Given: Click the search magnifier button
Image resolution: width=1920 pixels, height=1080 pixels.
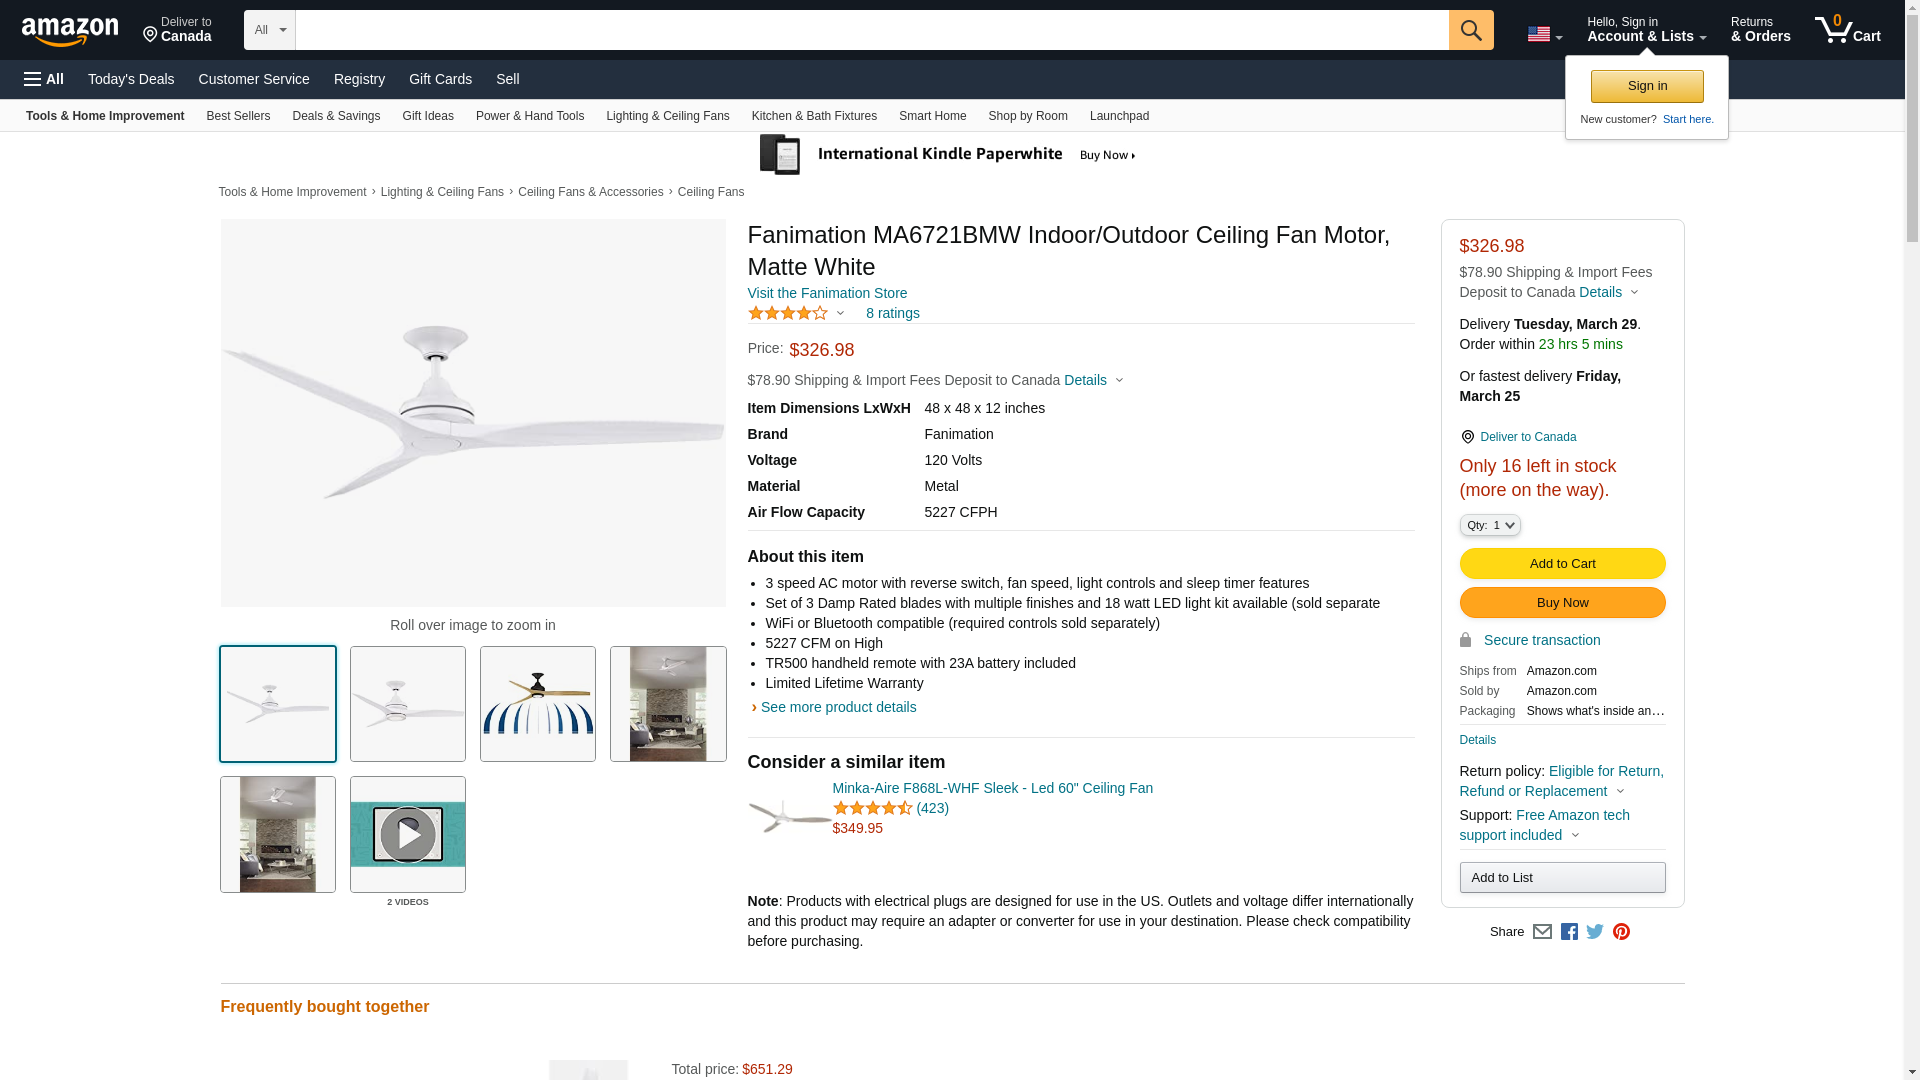Looking at the screenshot, I should 1470,30.
